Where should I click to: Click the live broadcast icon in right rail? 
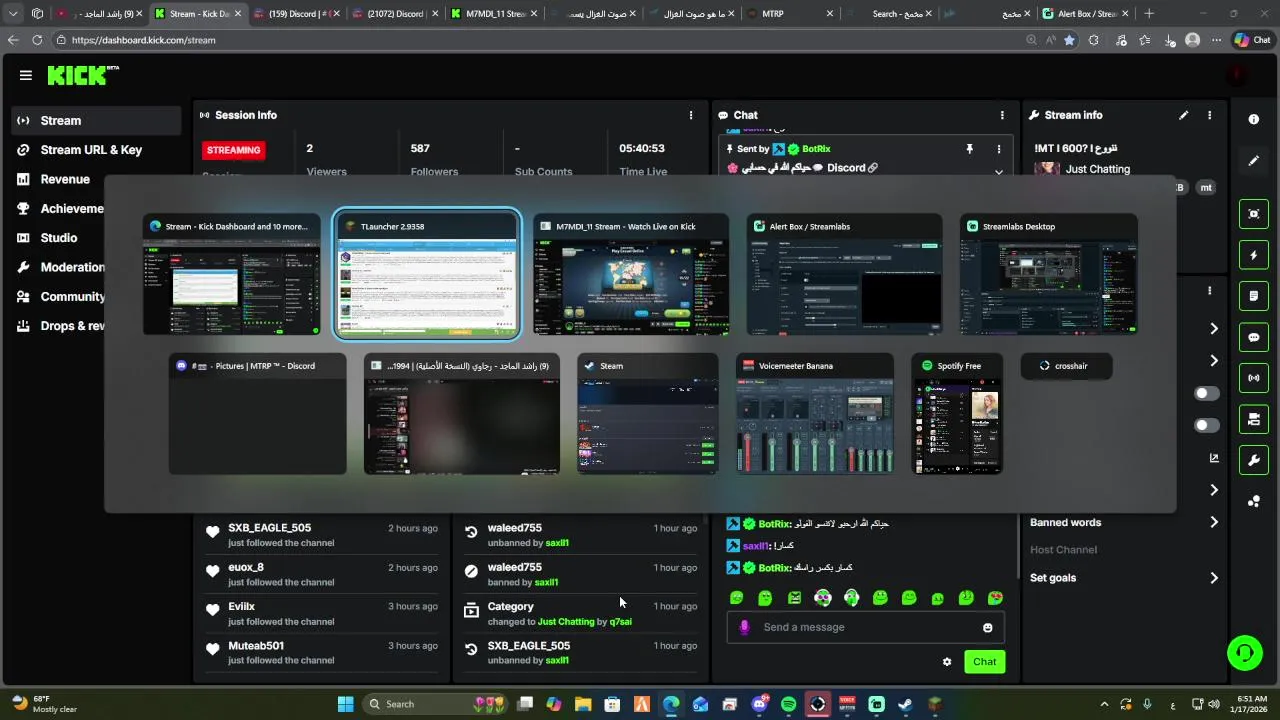(x=1254, y=378)
